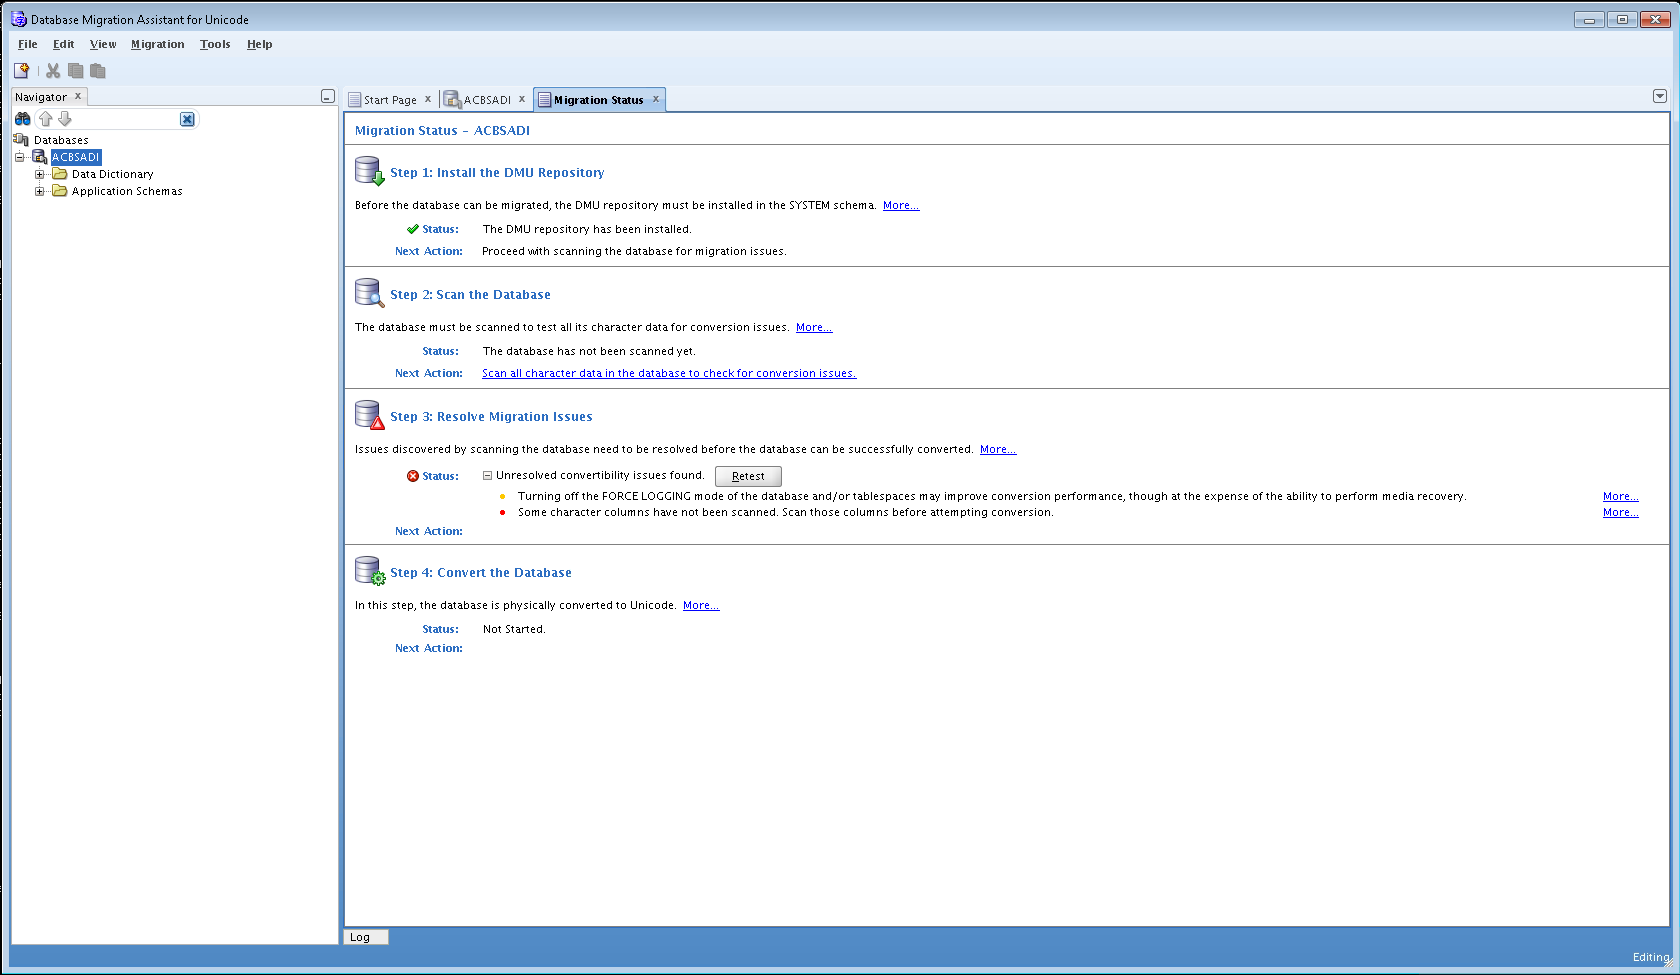Collapse the Unresolved convertibility issues list
Viewport: 1680px width, 975px height.
(x=487, y=476)
